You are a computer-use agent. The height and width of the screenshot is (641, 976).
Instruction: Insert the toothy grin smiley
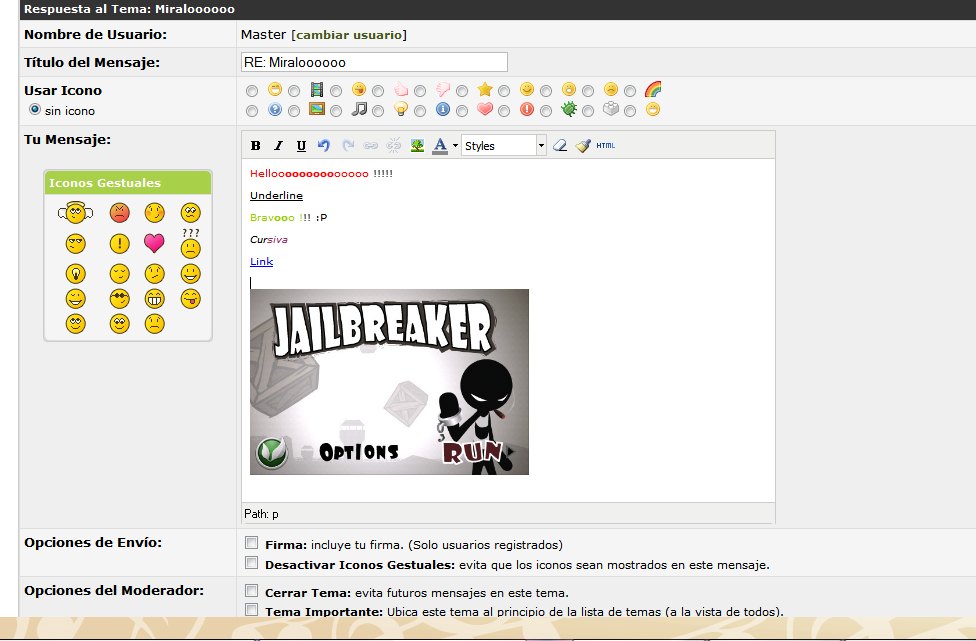click(x=154, y=299)
